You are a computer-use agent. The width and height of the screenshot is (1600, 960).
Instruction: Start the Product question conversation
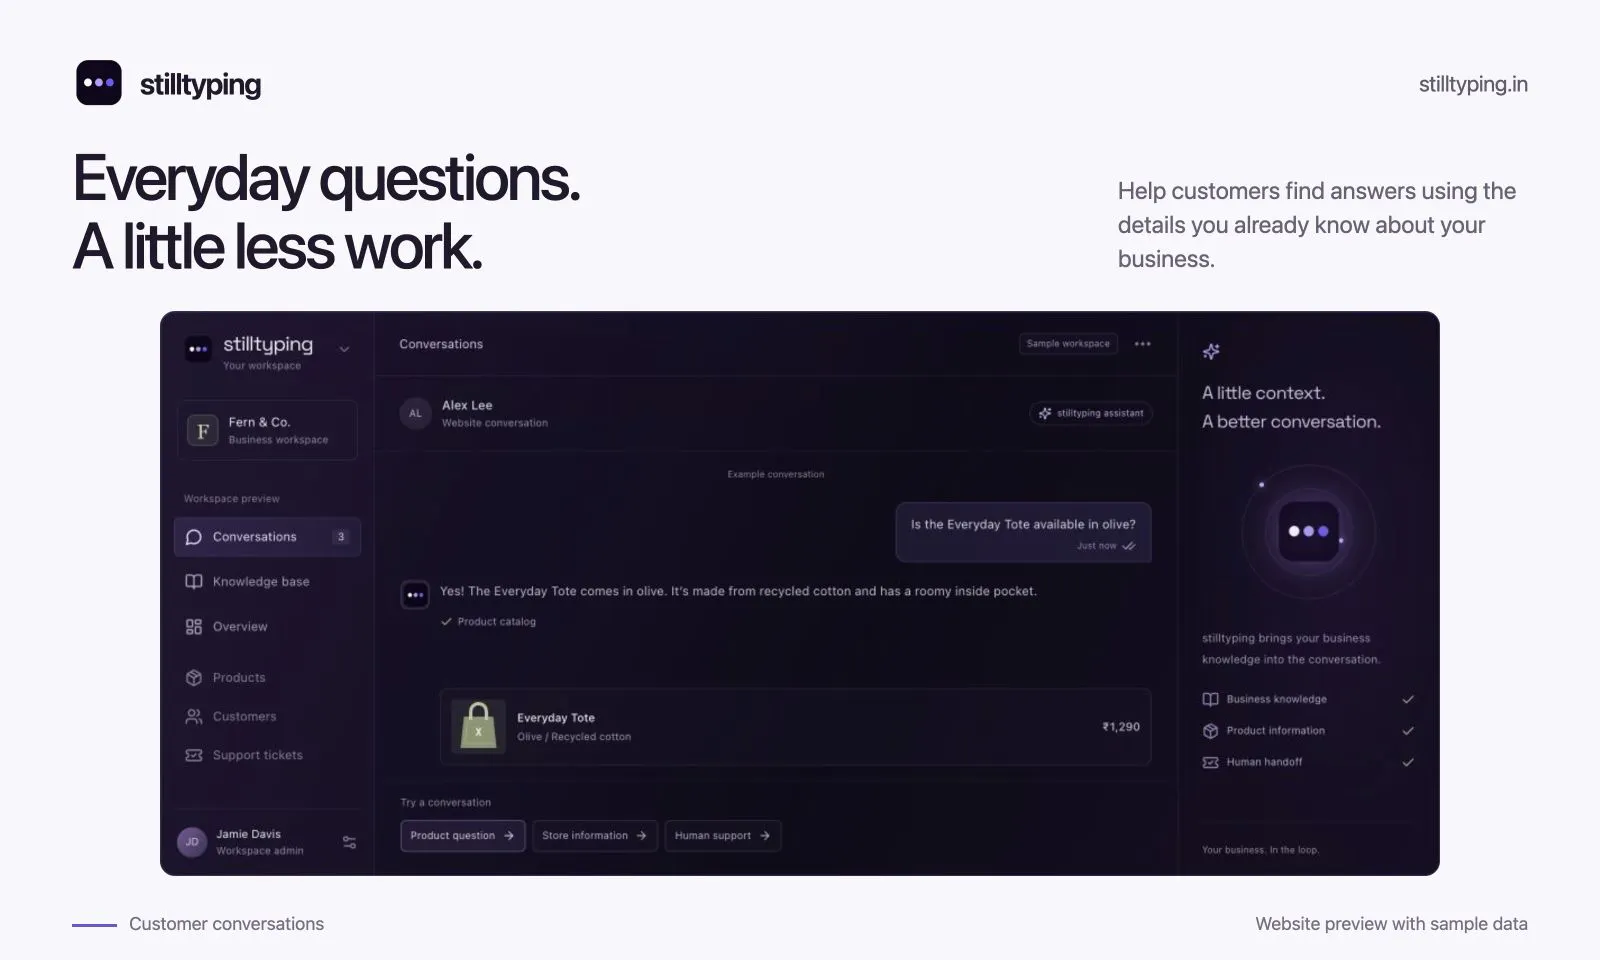462,836
